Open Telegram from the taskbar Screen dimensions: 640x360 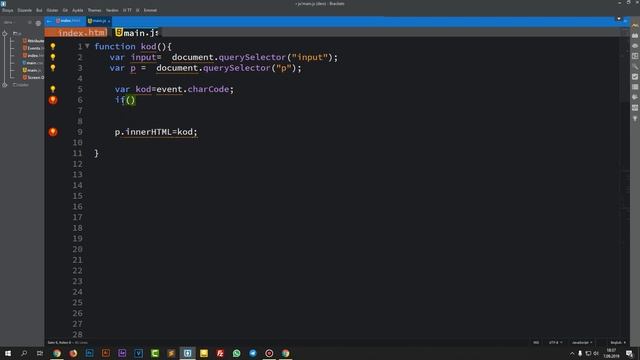click(x=253, y=353)
